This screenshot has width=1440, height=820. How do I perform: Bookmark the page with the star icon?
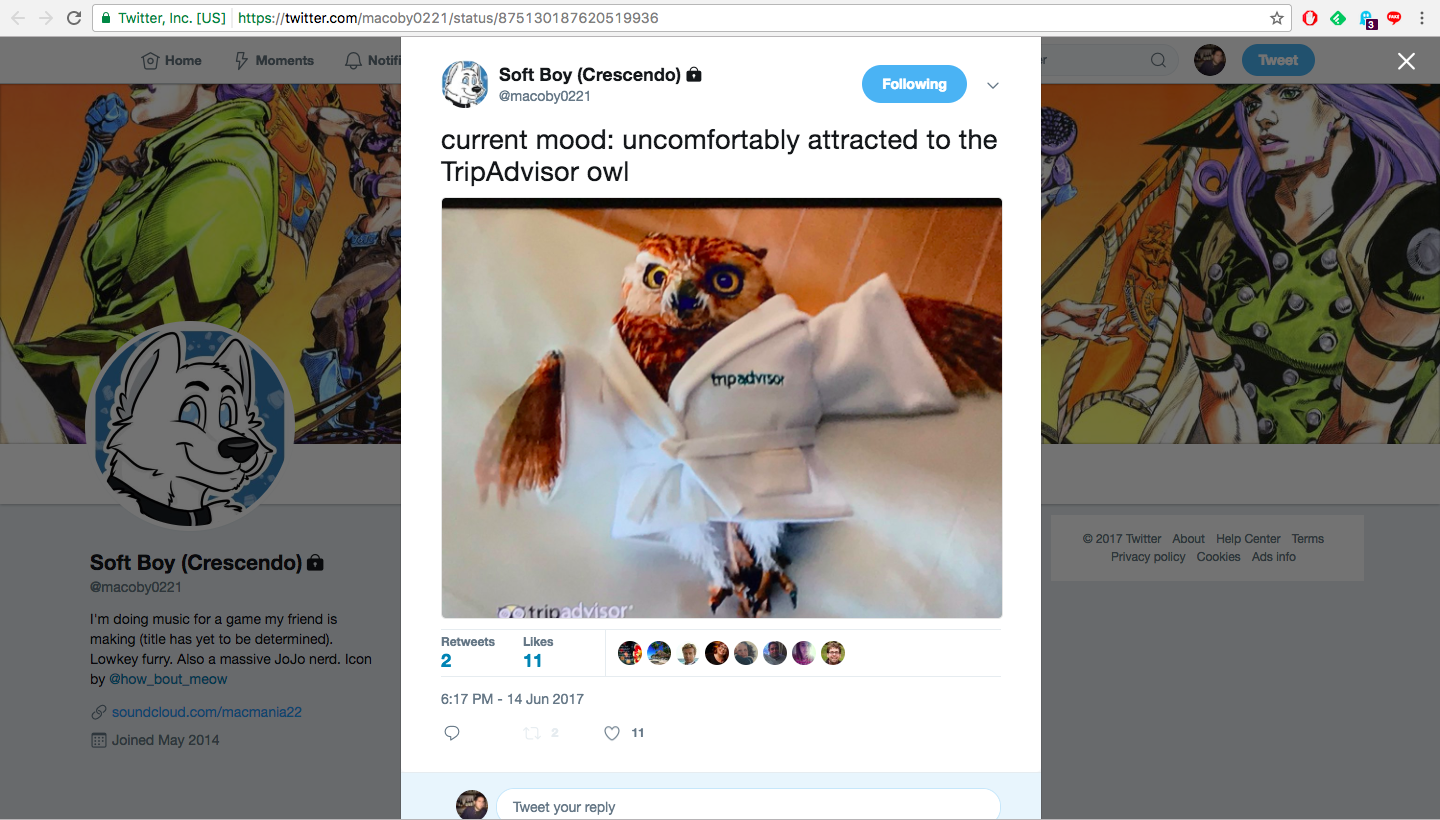coord(1277,18)
